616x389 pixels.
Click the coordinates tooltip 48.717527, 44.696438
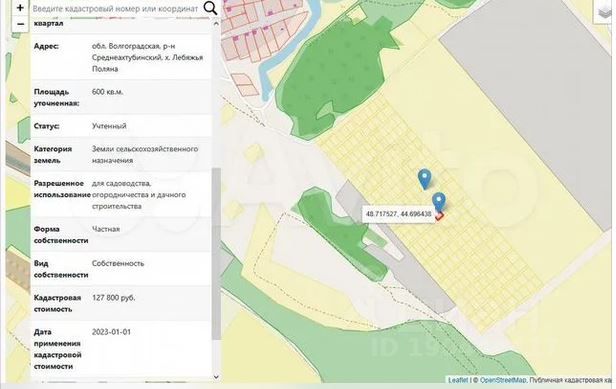[398, 214]
